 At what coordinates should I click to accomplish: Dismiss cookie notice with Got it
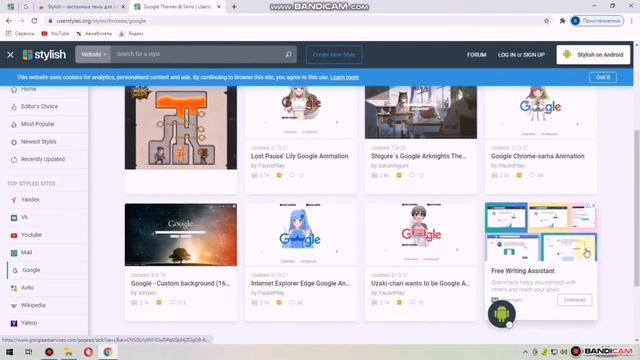coord(603,77)
